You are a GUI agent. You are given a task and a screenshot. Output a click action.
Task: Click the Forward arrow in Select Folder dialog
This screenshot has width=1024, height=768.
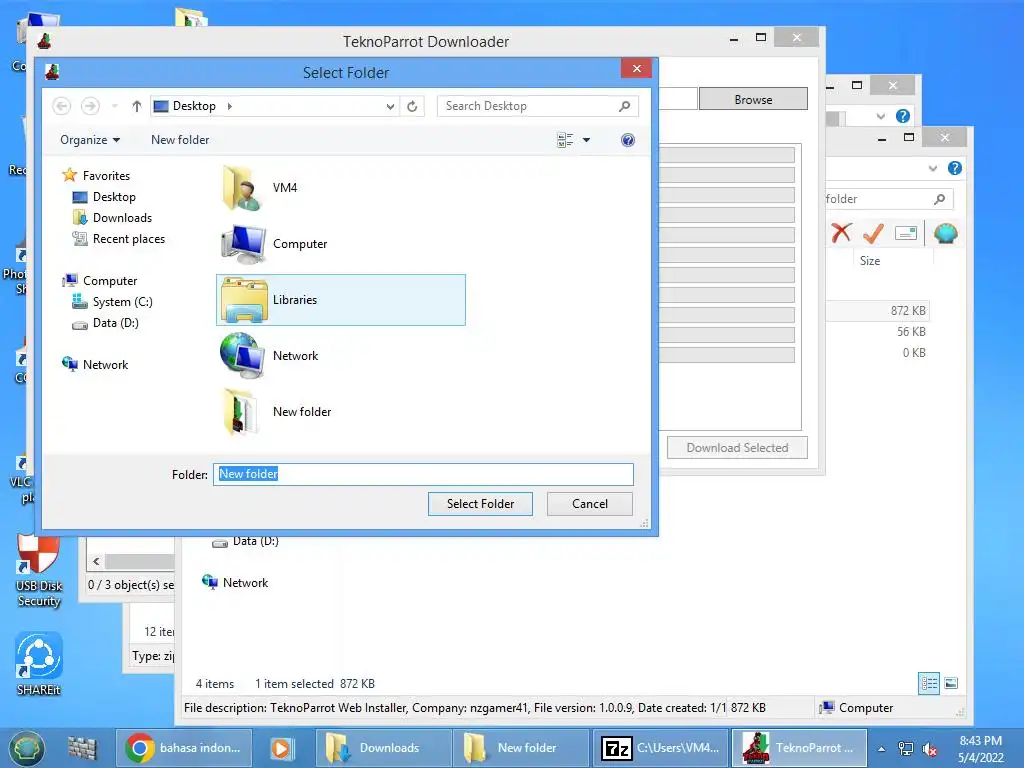coord(90,106)
